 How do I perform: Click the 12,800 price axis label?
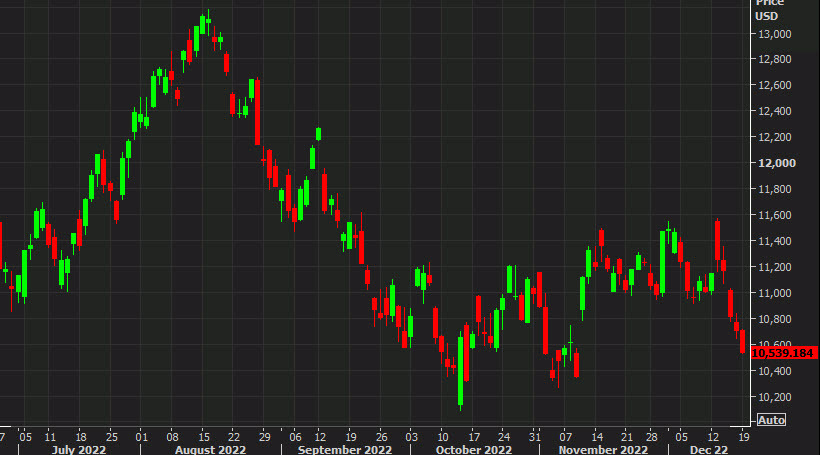coord(775,59)
